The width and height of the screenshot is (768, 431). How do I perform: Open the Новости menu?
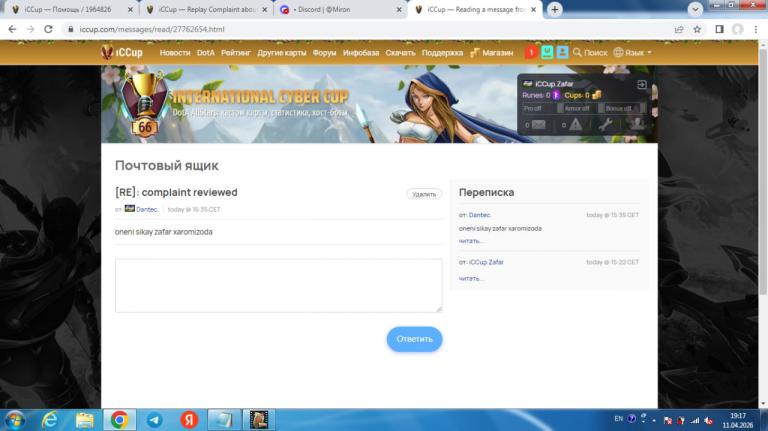(x=174, y=52)
